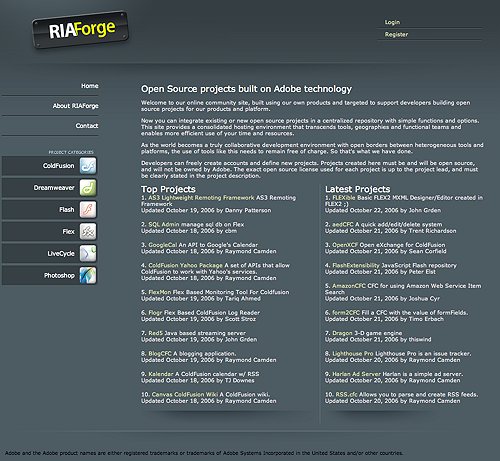Click the Top Projects heading
500x461 pixels.
tap(168, 189)
